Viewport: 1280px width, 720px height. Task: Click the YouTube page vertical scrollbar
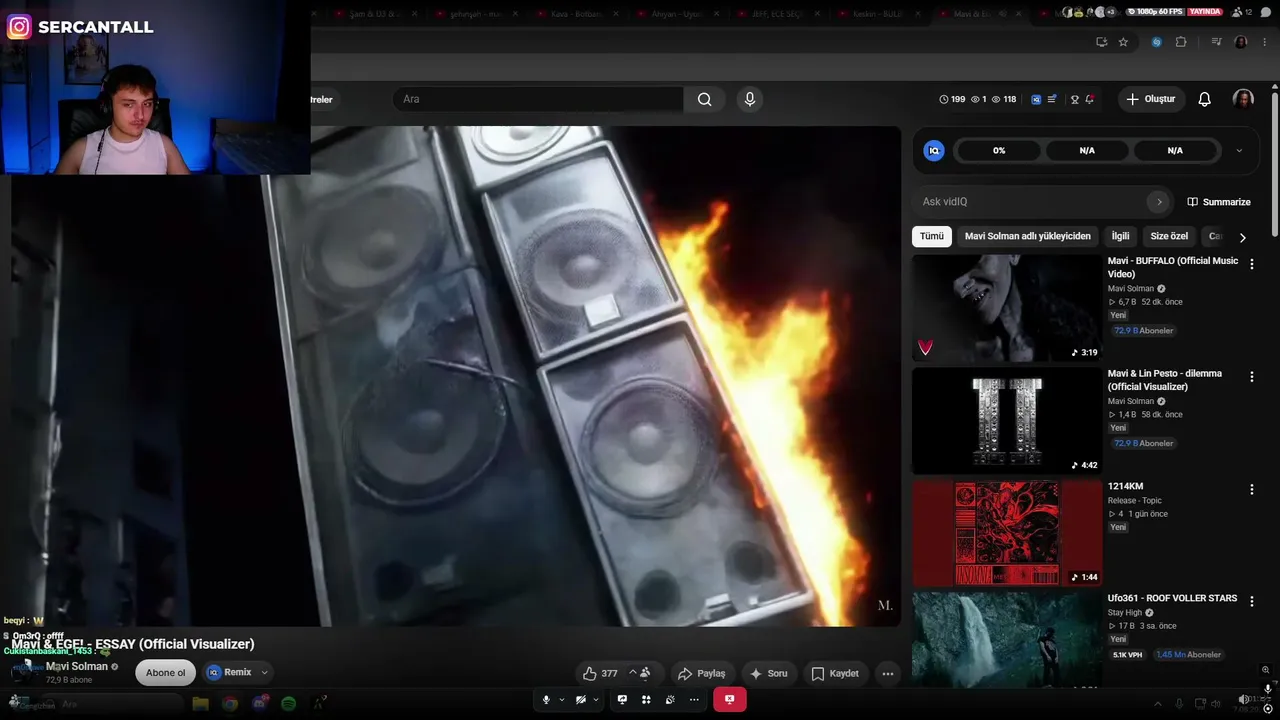[x=1275, y=165]
